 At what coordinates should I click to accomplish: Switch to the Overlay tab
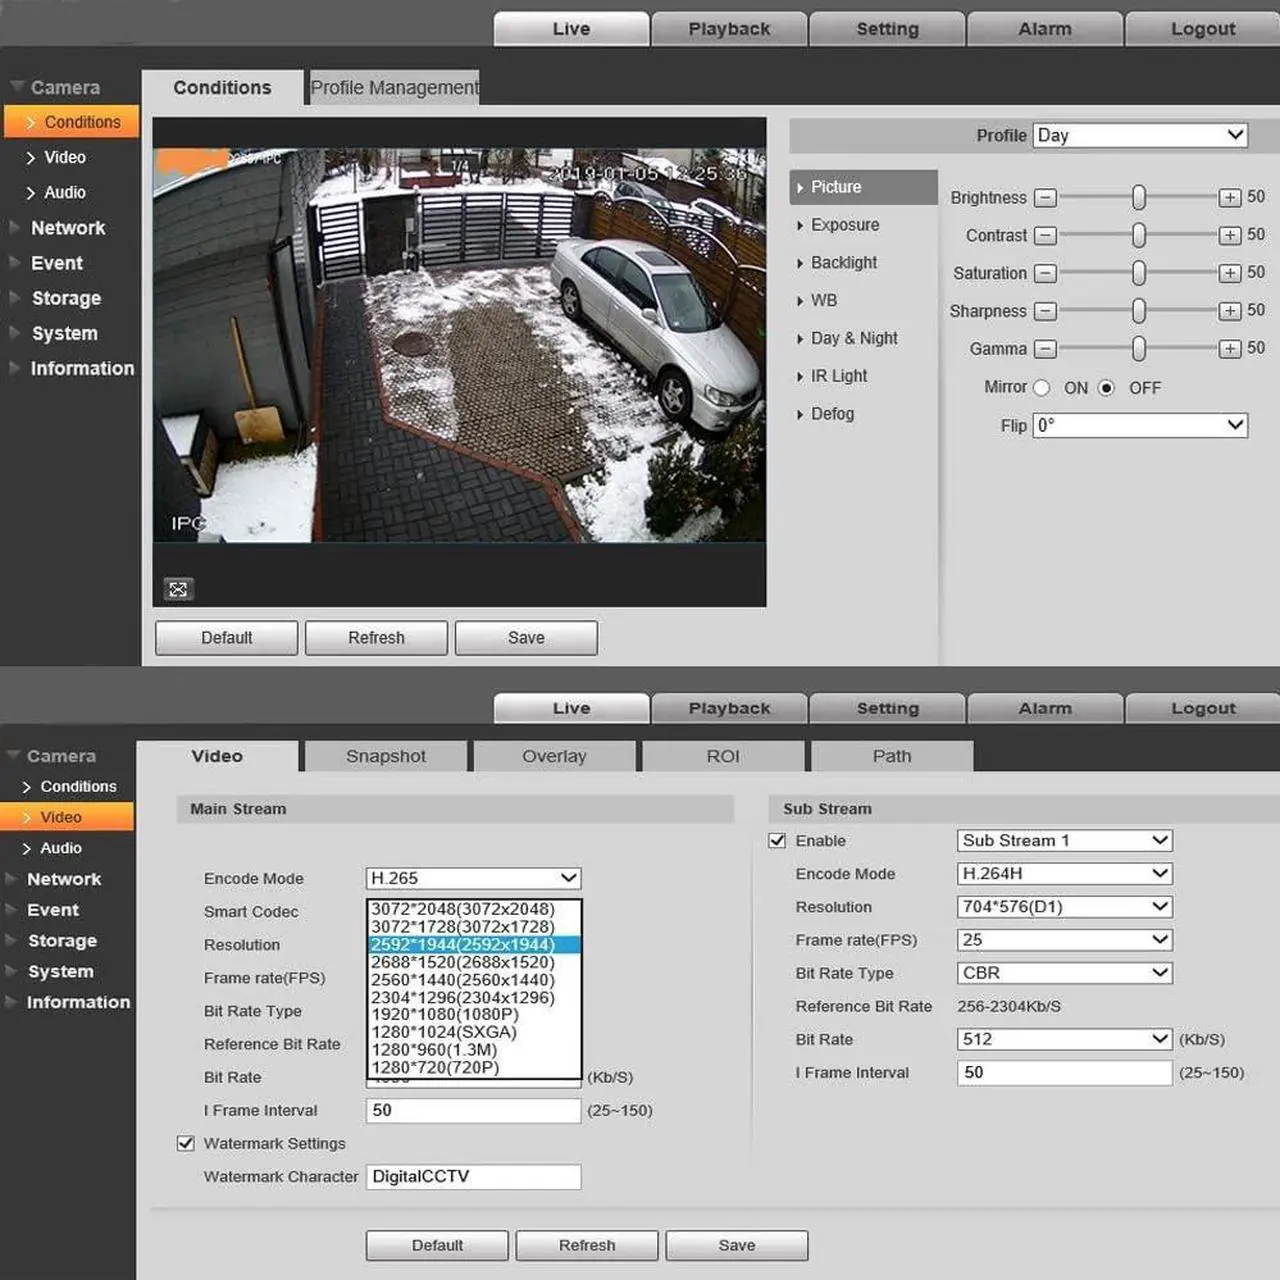tap(554, 756)
